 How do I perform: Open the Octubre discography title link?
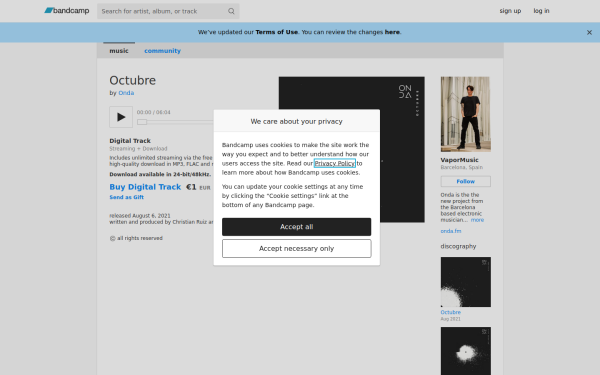pos(450,312)
